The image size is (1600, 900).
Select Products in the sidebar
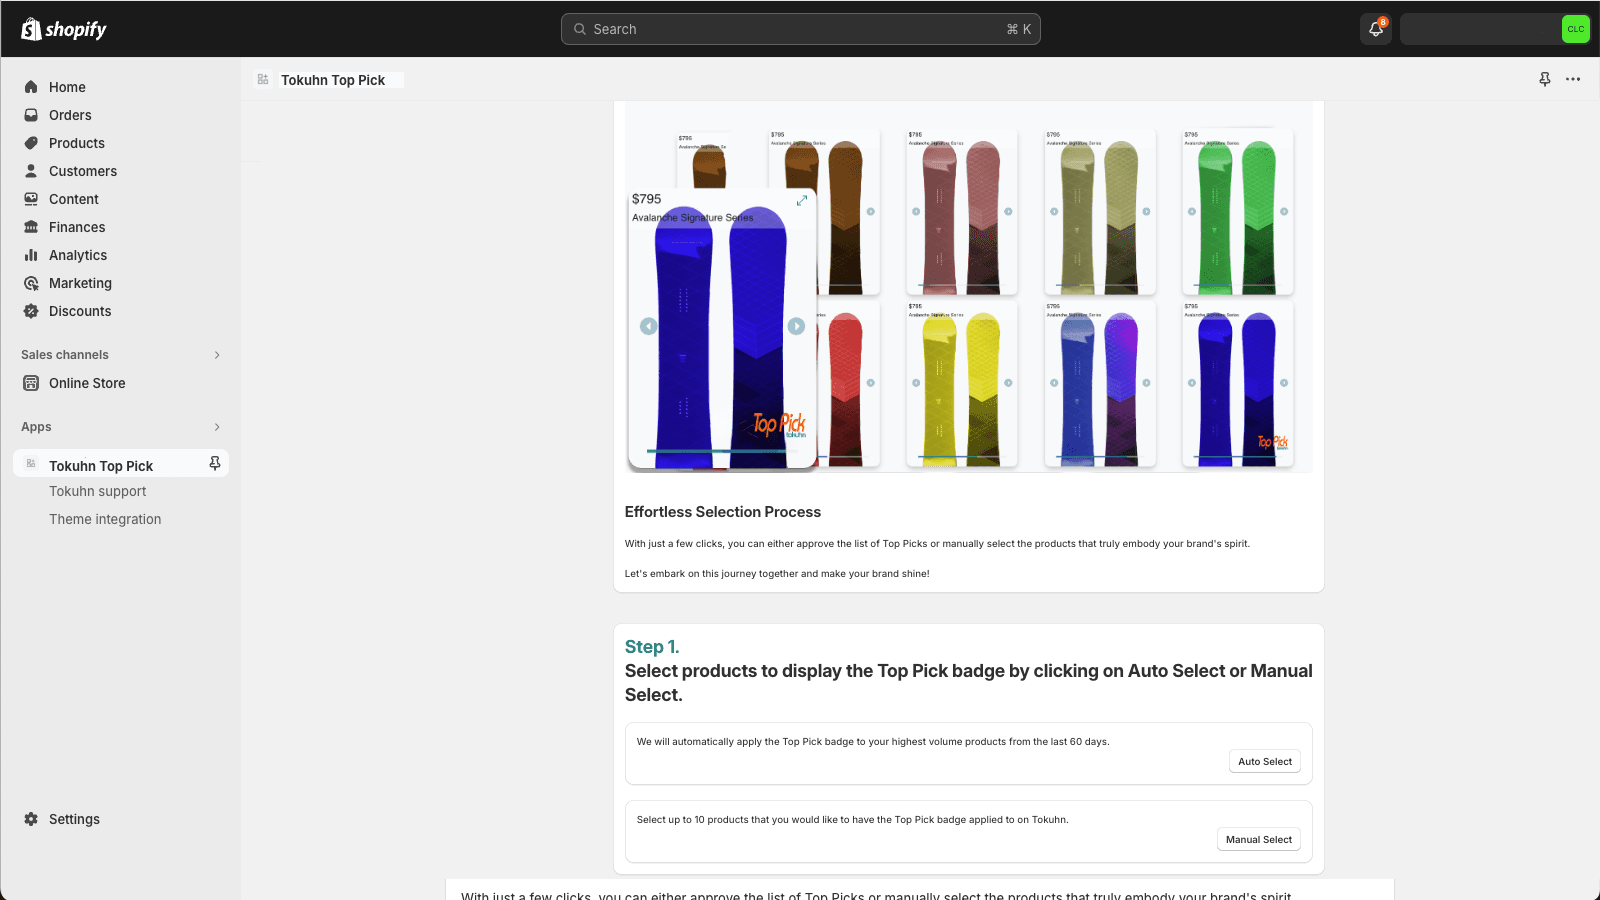(76, 143)
